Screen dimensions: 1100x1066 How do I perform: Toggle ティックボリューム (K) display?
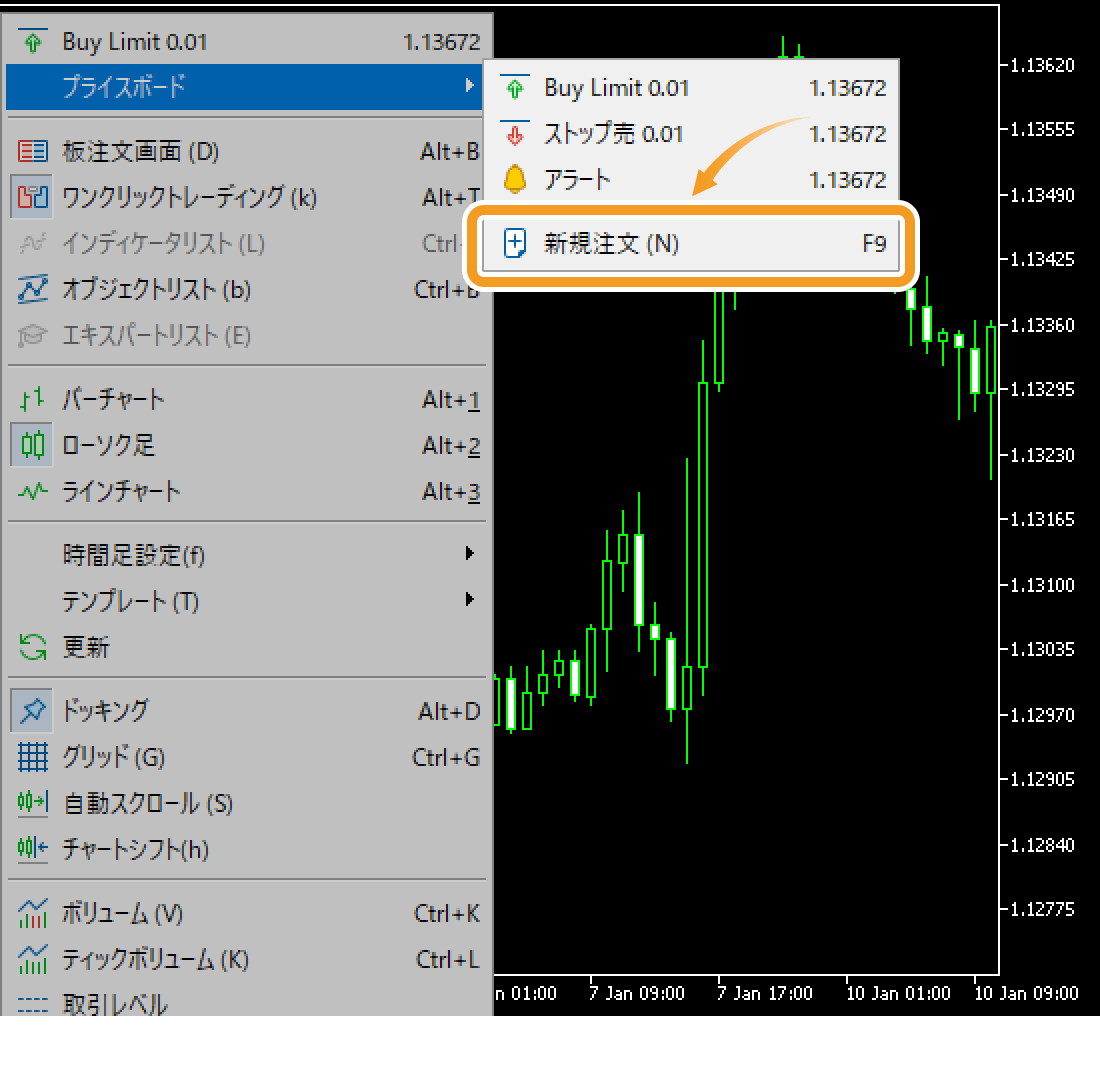click(246, 959)
